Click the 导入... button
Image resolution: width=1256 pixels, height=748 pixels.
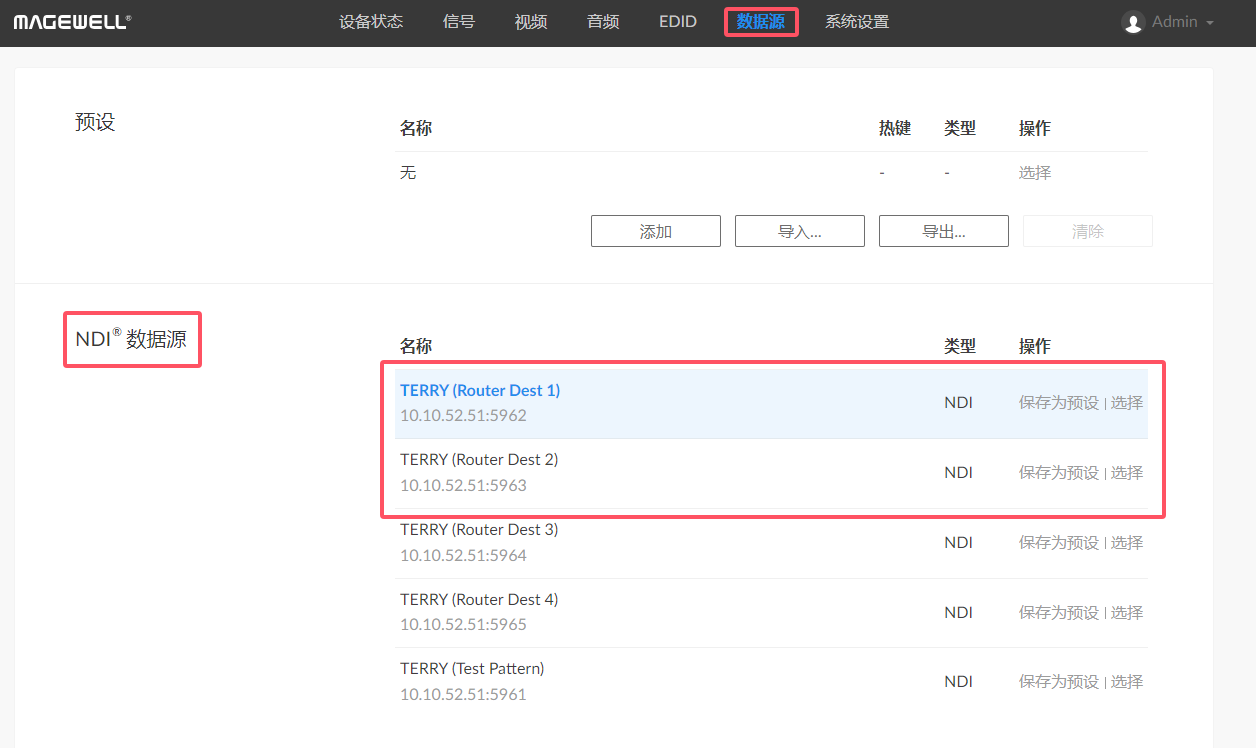point(800,231)
